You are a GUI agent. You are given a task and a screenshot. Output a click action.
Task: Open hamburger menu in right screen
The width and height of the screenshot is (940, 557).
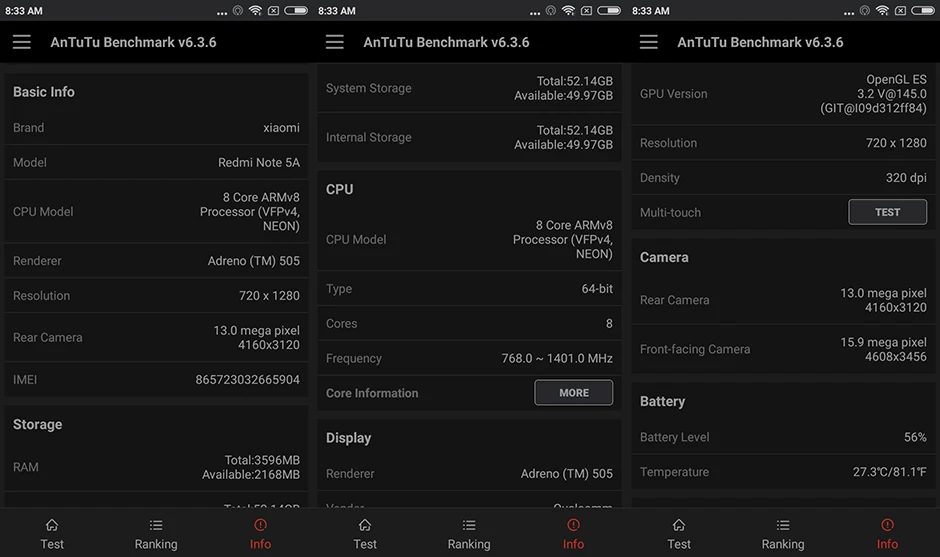click(x=648, y=42)
